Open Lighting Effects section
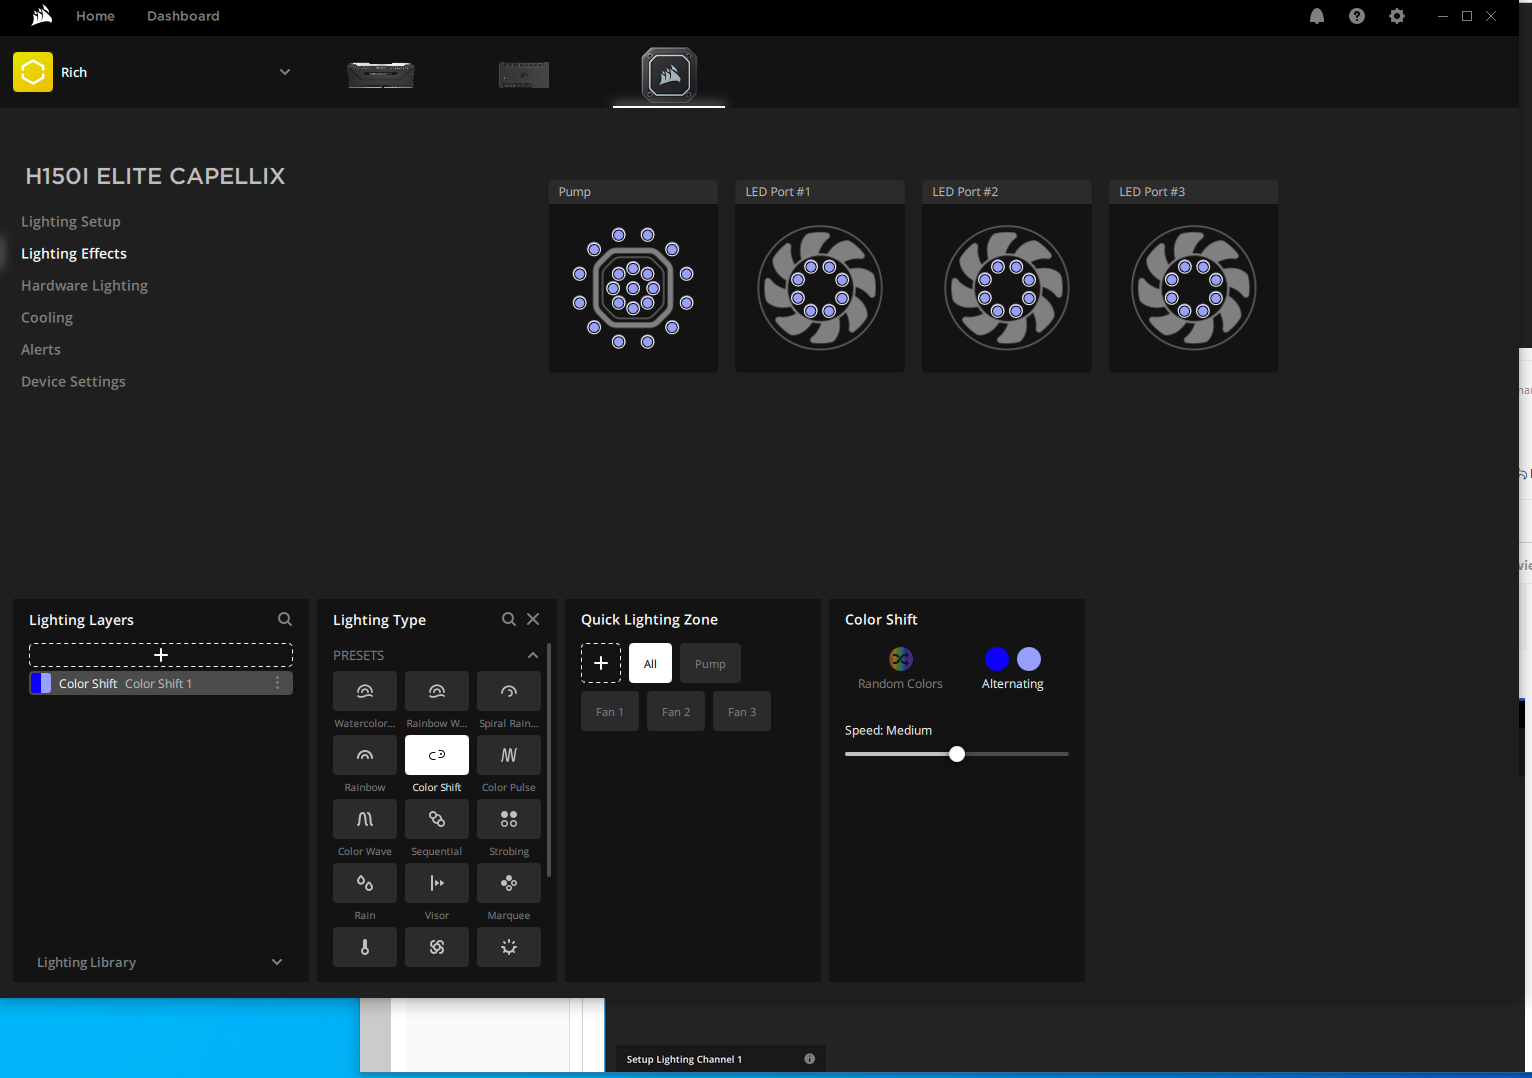 74,254
